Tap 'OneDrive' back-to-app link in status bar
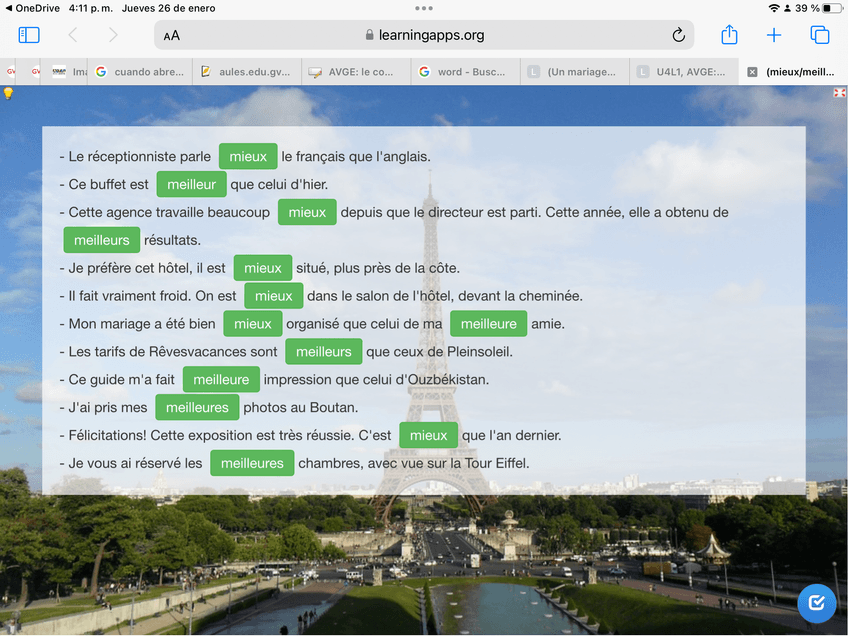This screenshot has height=636, width=848. pyautogui.click(x=32, y=8)
